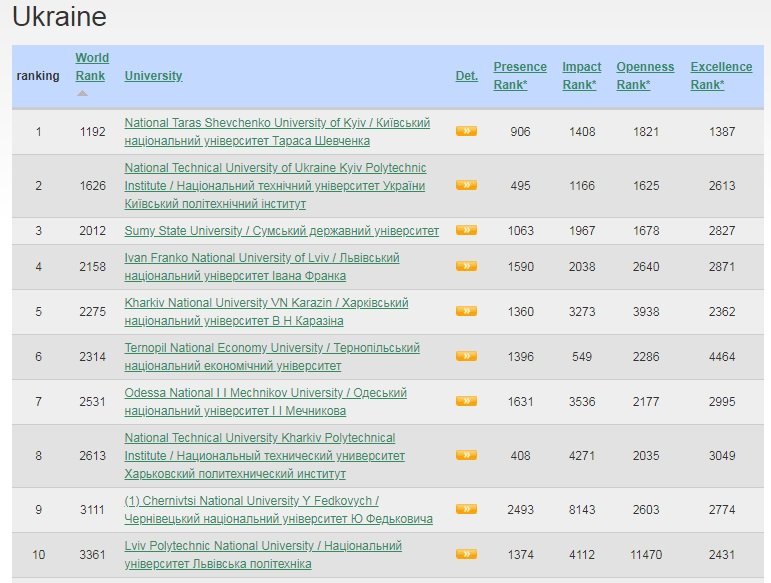
Task: Open details icon for Taras Shevchenko University
Action: coord(466,131)
